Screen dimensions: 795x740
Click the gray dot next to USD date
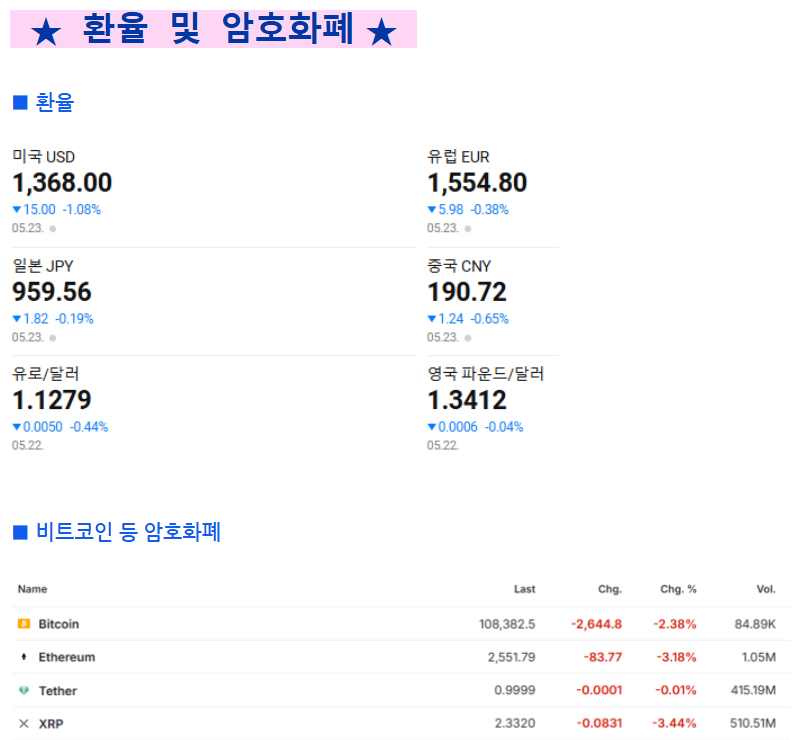[53, 229]
